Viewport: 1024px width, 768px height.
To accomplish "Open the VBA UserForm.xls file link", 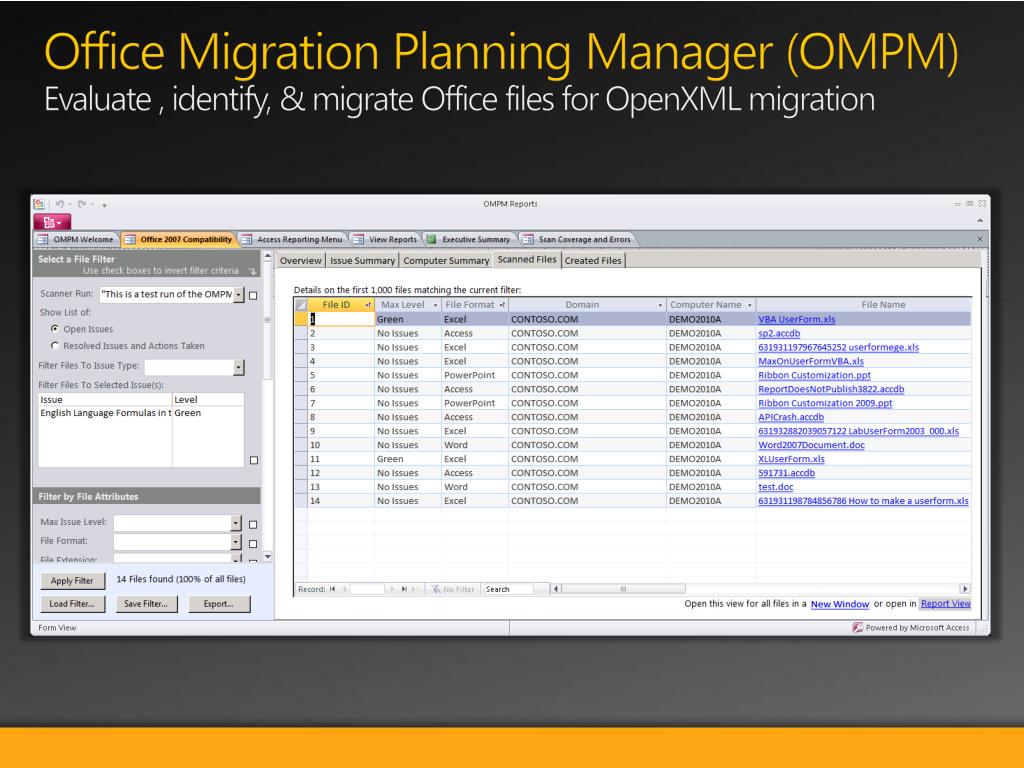I will pos(797,319).
